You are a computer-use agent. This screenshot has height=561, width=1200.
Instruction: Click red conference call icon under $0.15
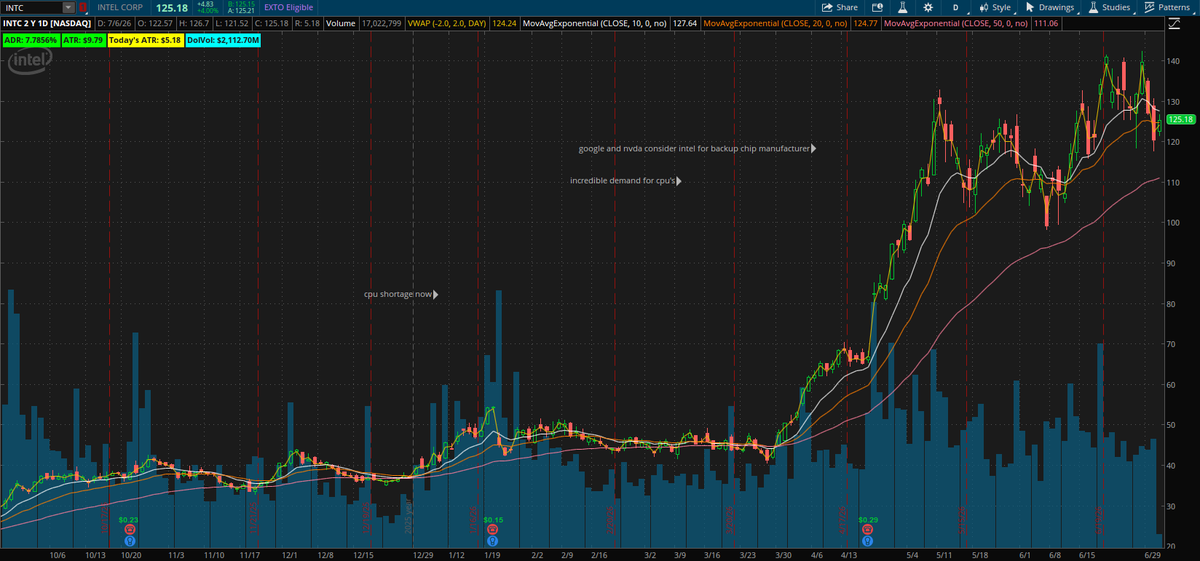pyautogui.click(x=493, y=529)
